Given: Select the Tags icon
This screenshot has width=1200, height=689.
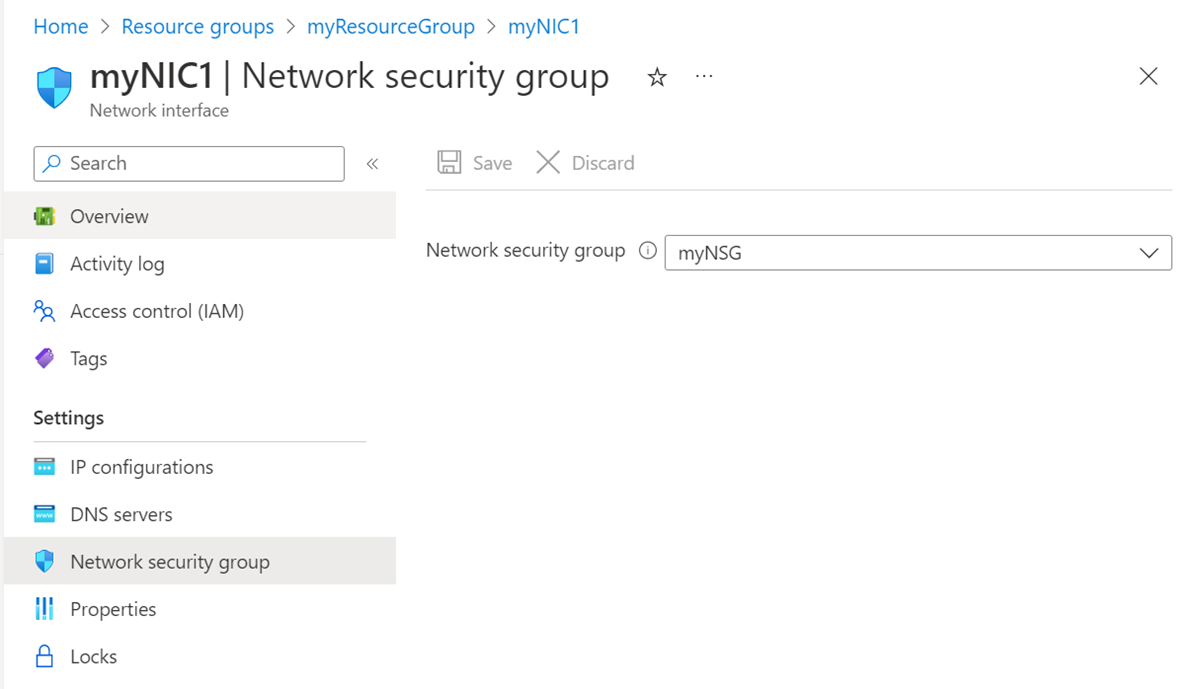Looking at the screenshot, I should (44, 358).
